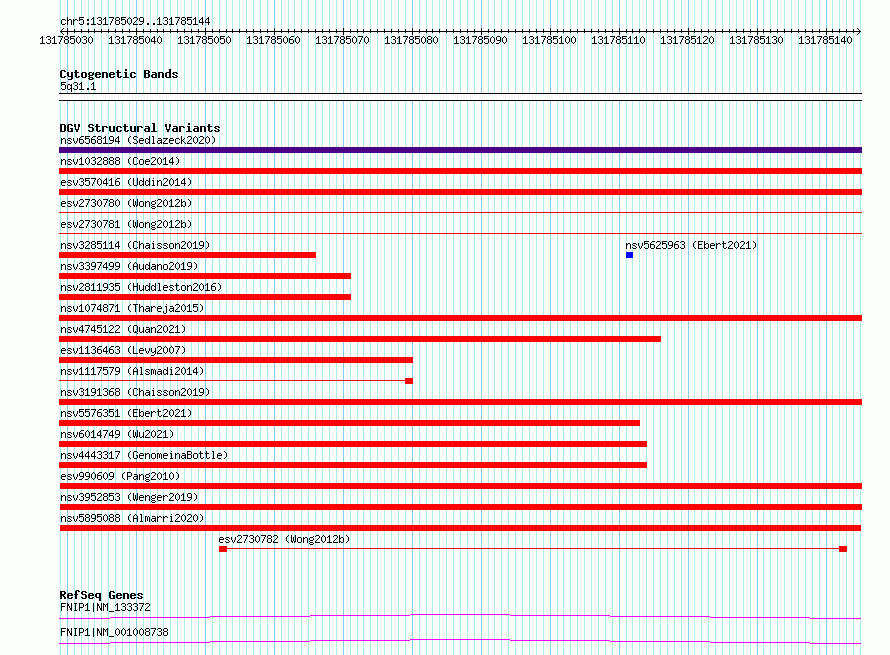Click the DGV Structural Variants track heading
Viewport: 890px width, 655px height.
pos(140,128)
